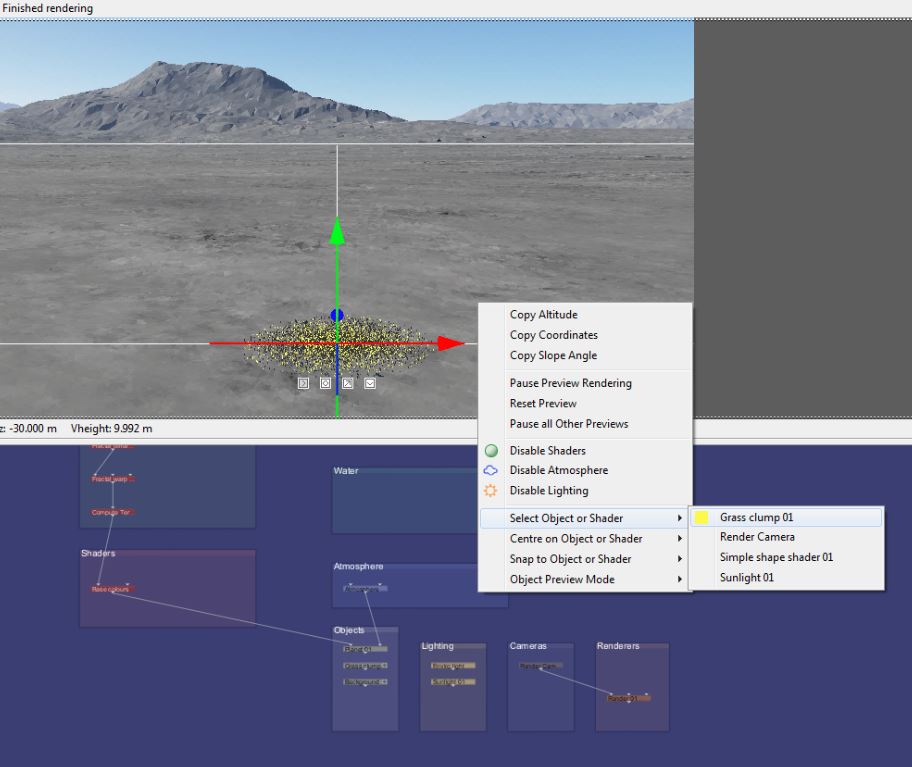Viewport: 912px width, 767px height.
Task: Select the Compute Terrain node
Action: 112,512
